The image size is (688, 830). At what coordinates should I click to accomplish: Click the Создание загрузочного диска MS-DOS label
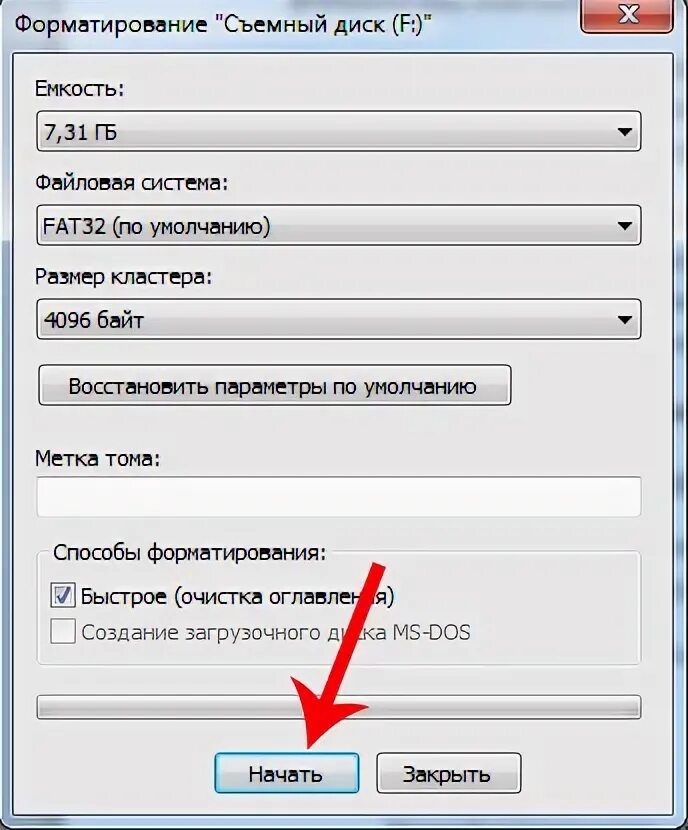276,633
